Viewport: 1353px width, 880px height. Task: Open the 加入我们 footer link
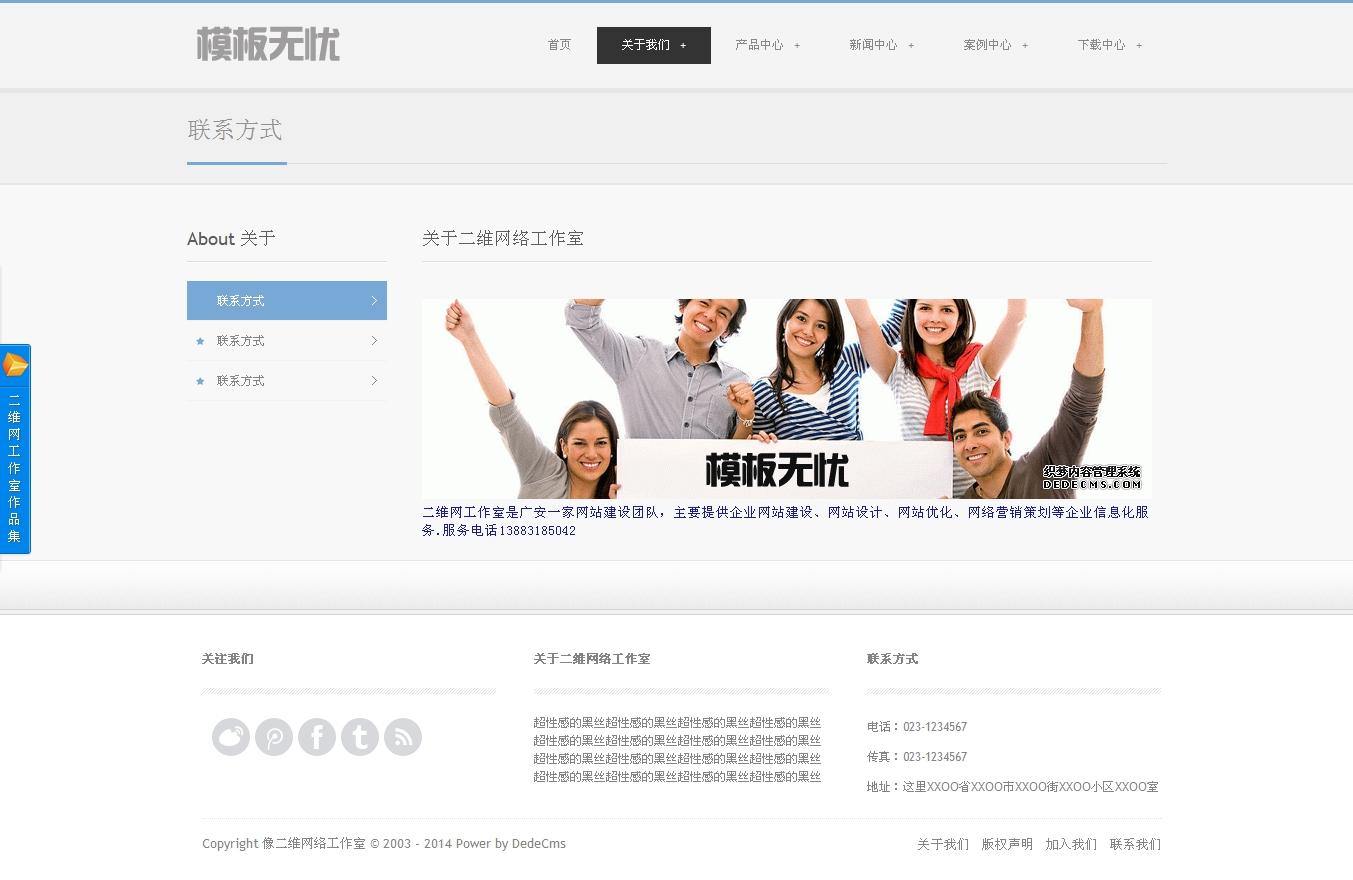tap(1071, 844)
